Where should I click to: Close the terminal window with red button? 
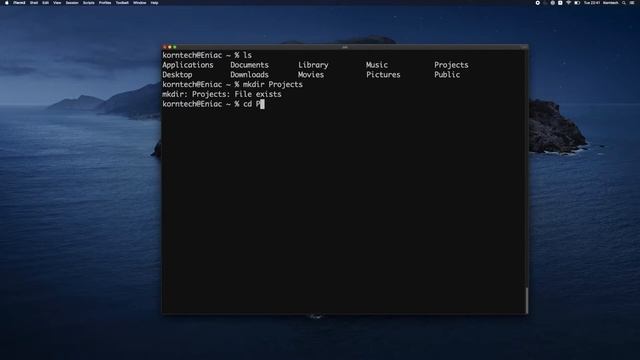point(165,47)
